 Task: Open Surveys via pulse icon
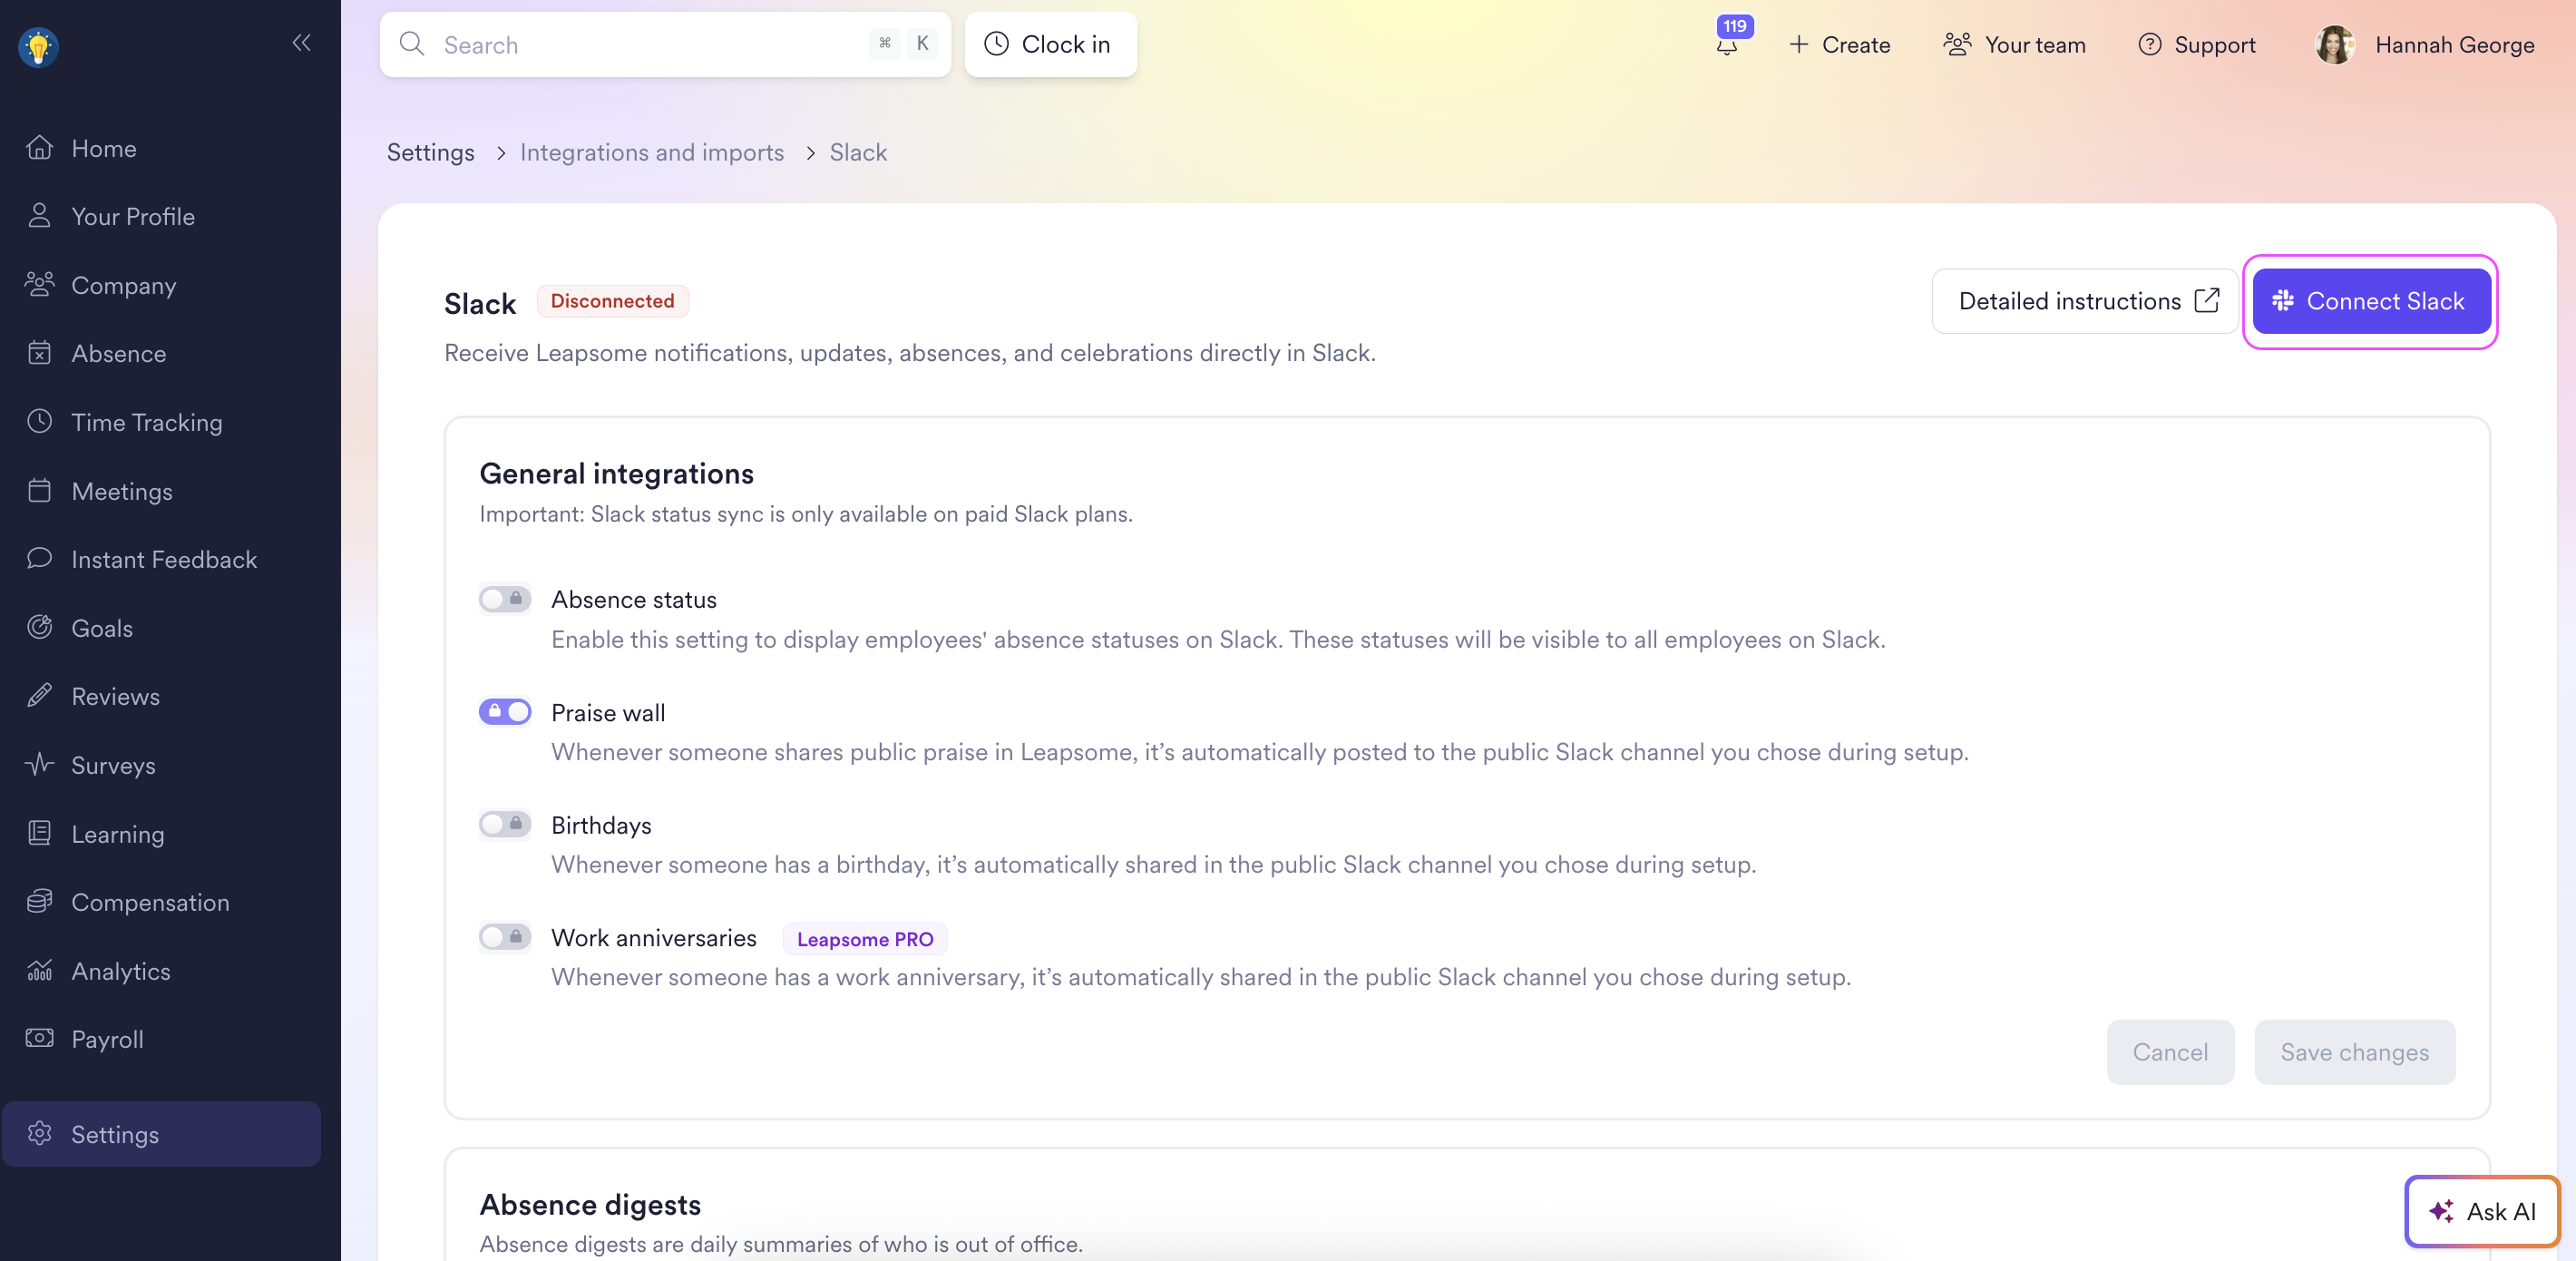40,765
